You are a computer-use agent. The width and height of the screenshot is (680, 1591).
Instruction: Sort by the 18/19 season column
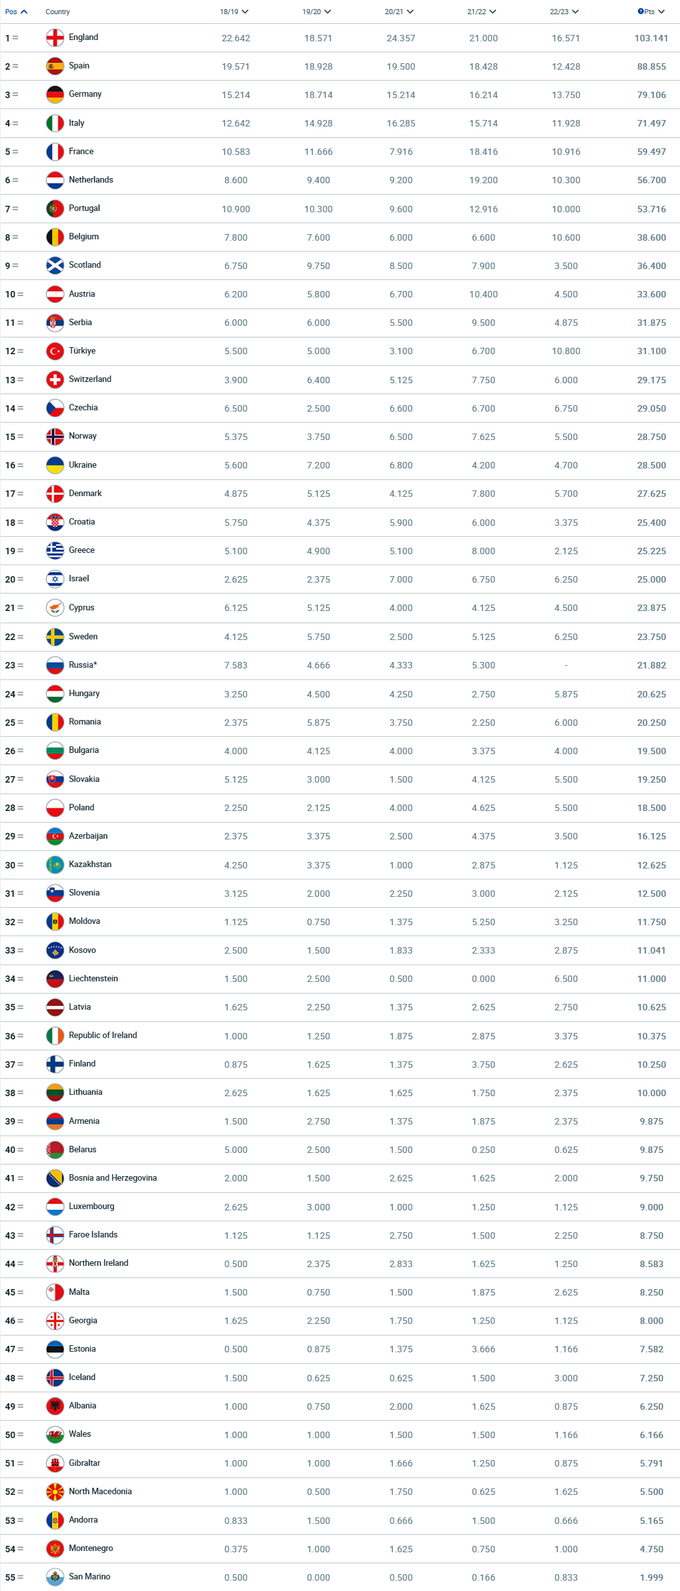pos(234,12)
